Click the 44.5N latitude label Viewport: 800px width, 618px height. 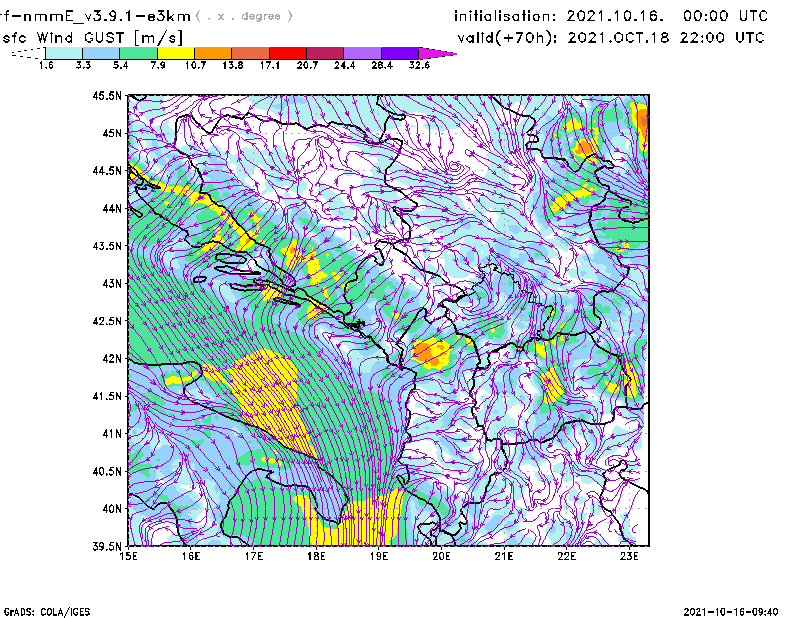point(108,170)
